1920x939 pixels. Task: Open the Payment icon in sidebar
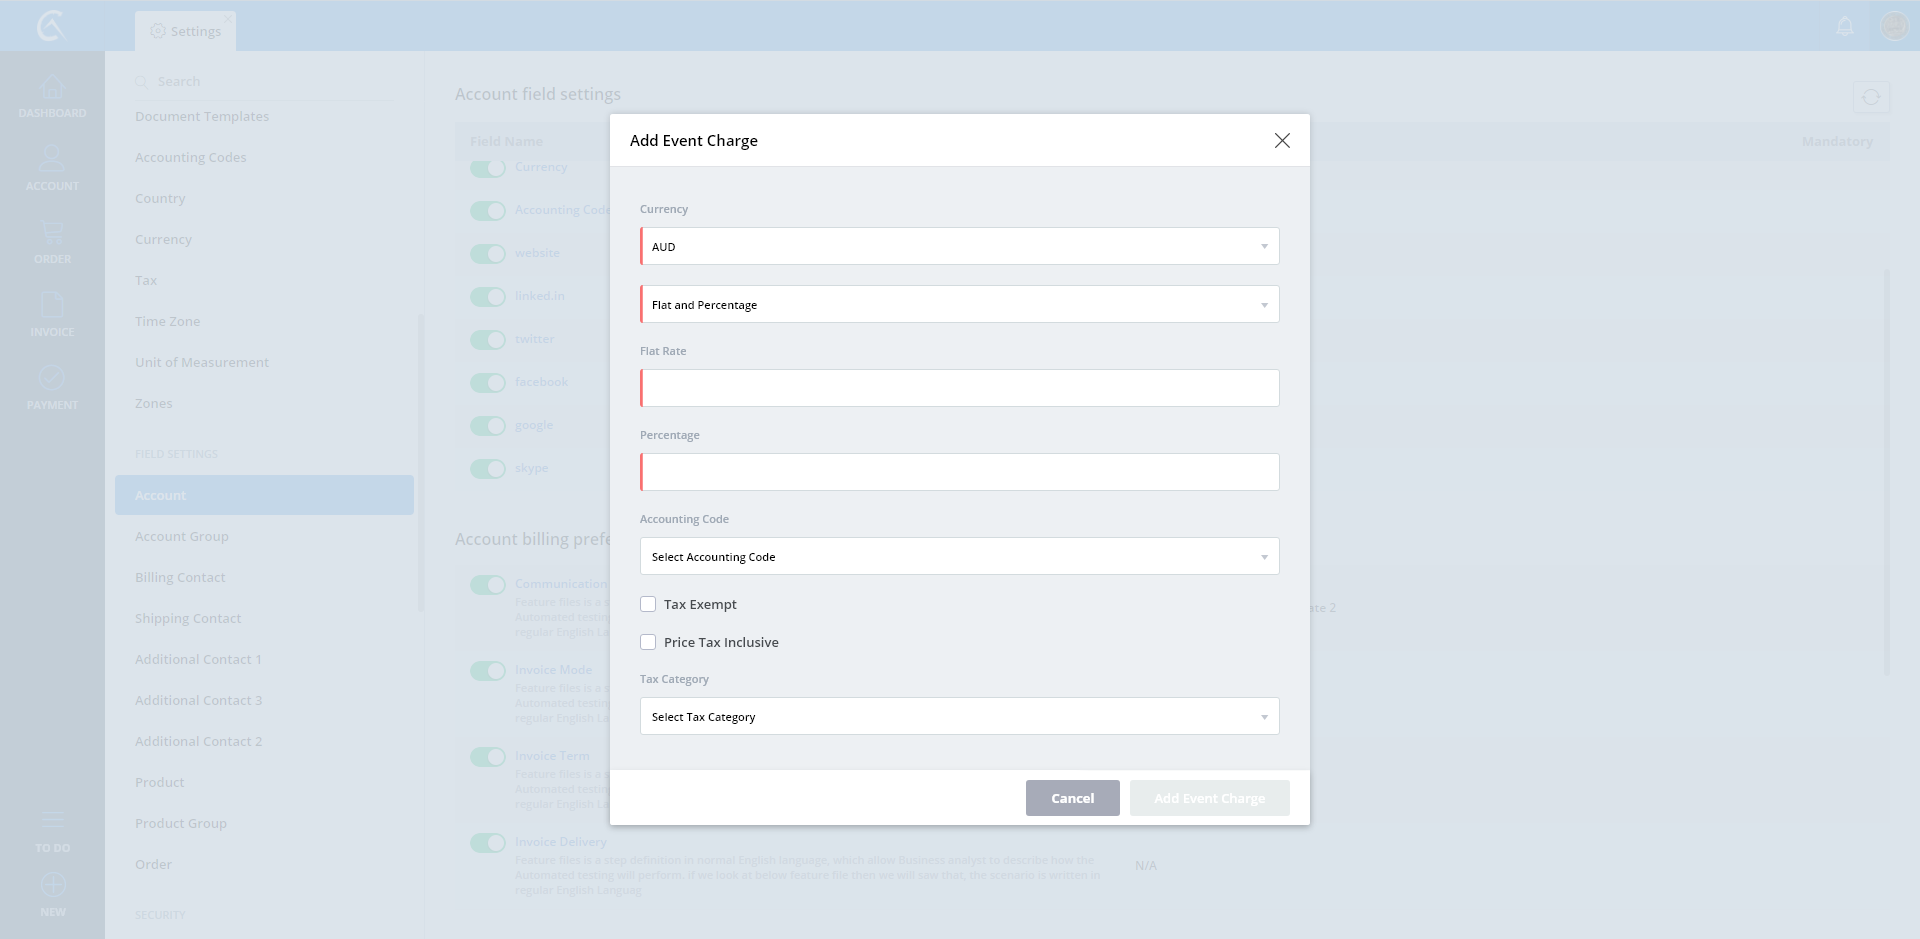pyautogui.click(x=52, y=378)
